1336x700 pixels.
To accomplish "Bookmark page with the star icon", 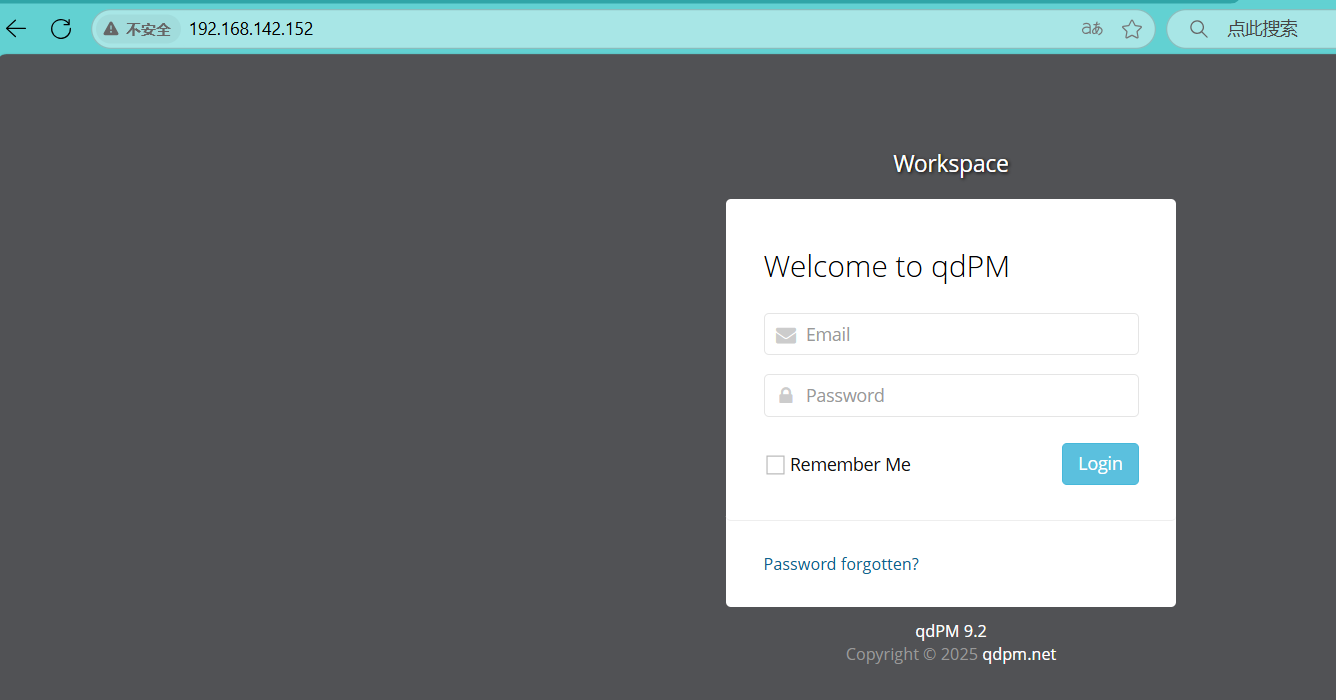I will pyautogui.click(x=1132, y=29).
